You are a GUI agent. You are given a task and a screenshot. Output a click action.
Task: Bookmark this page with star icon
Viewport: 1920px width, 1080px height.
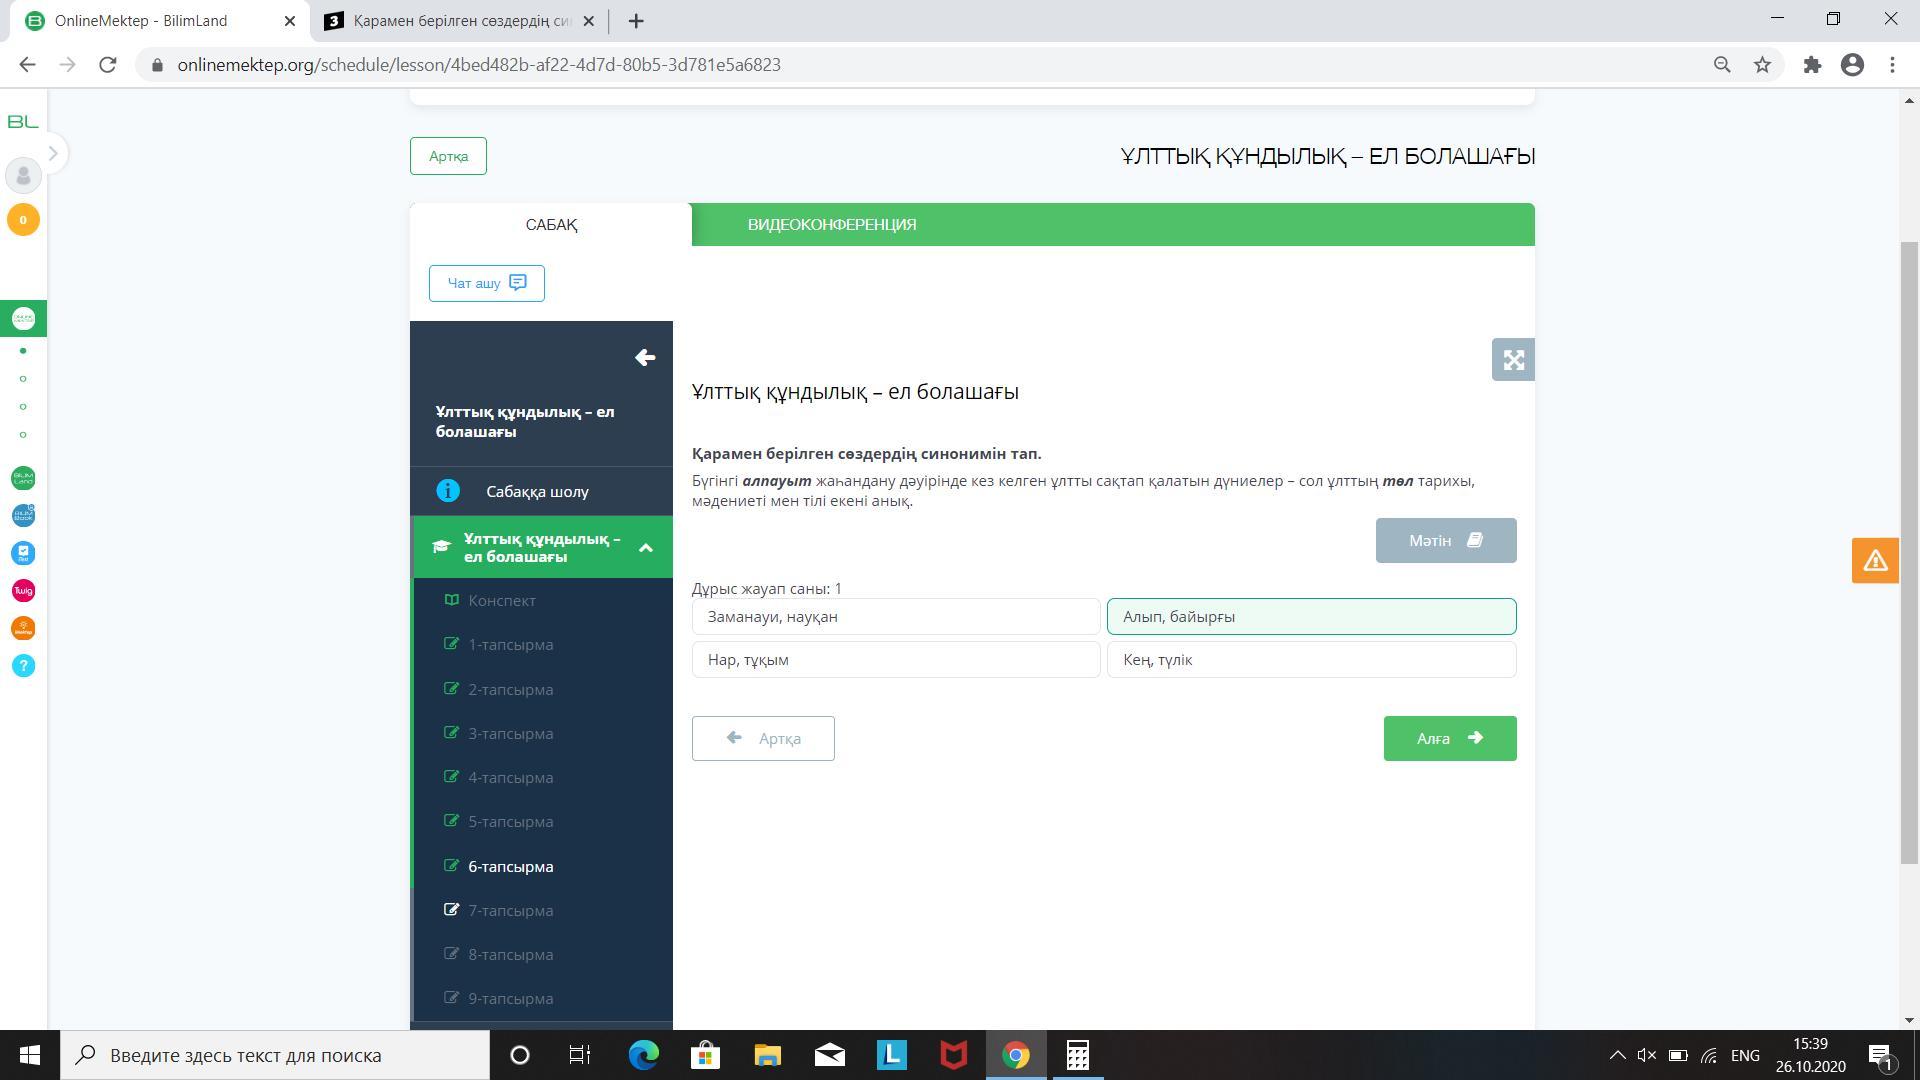pos(1762,65)
